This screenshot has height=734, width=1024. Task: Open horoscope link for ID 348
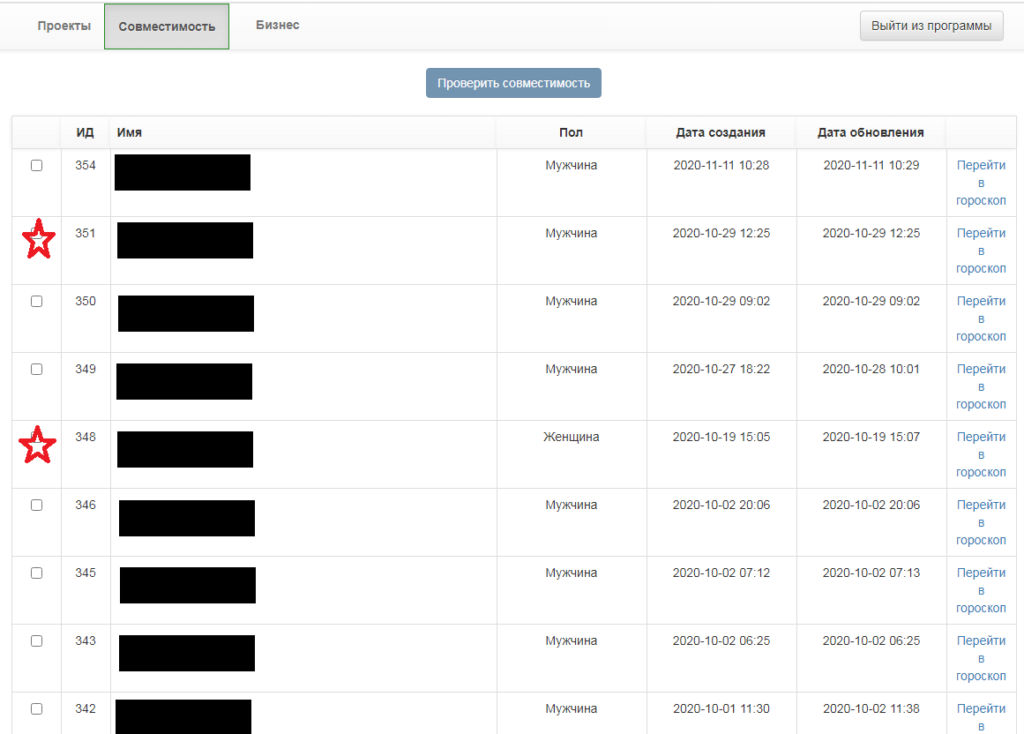981,455
